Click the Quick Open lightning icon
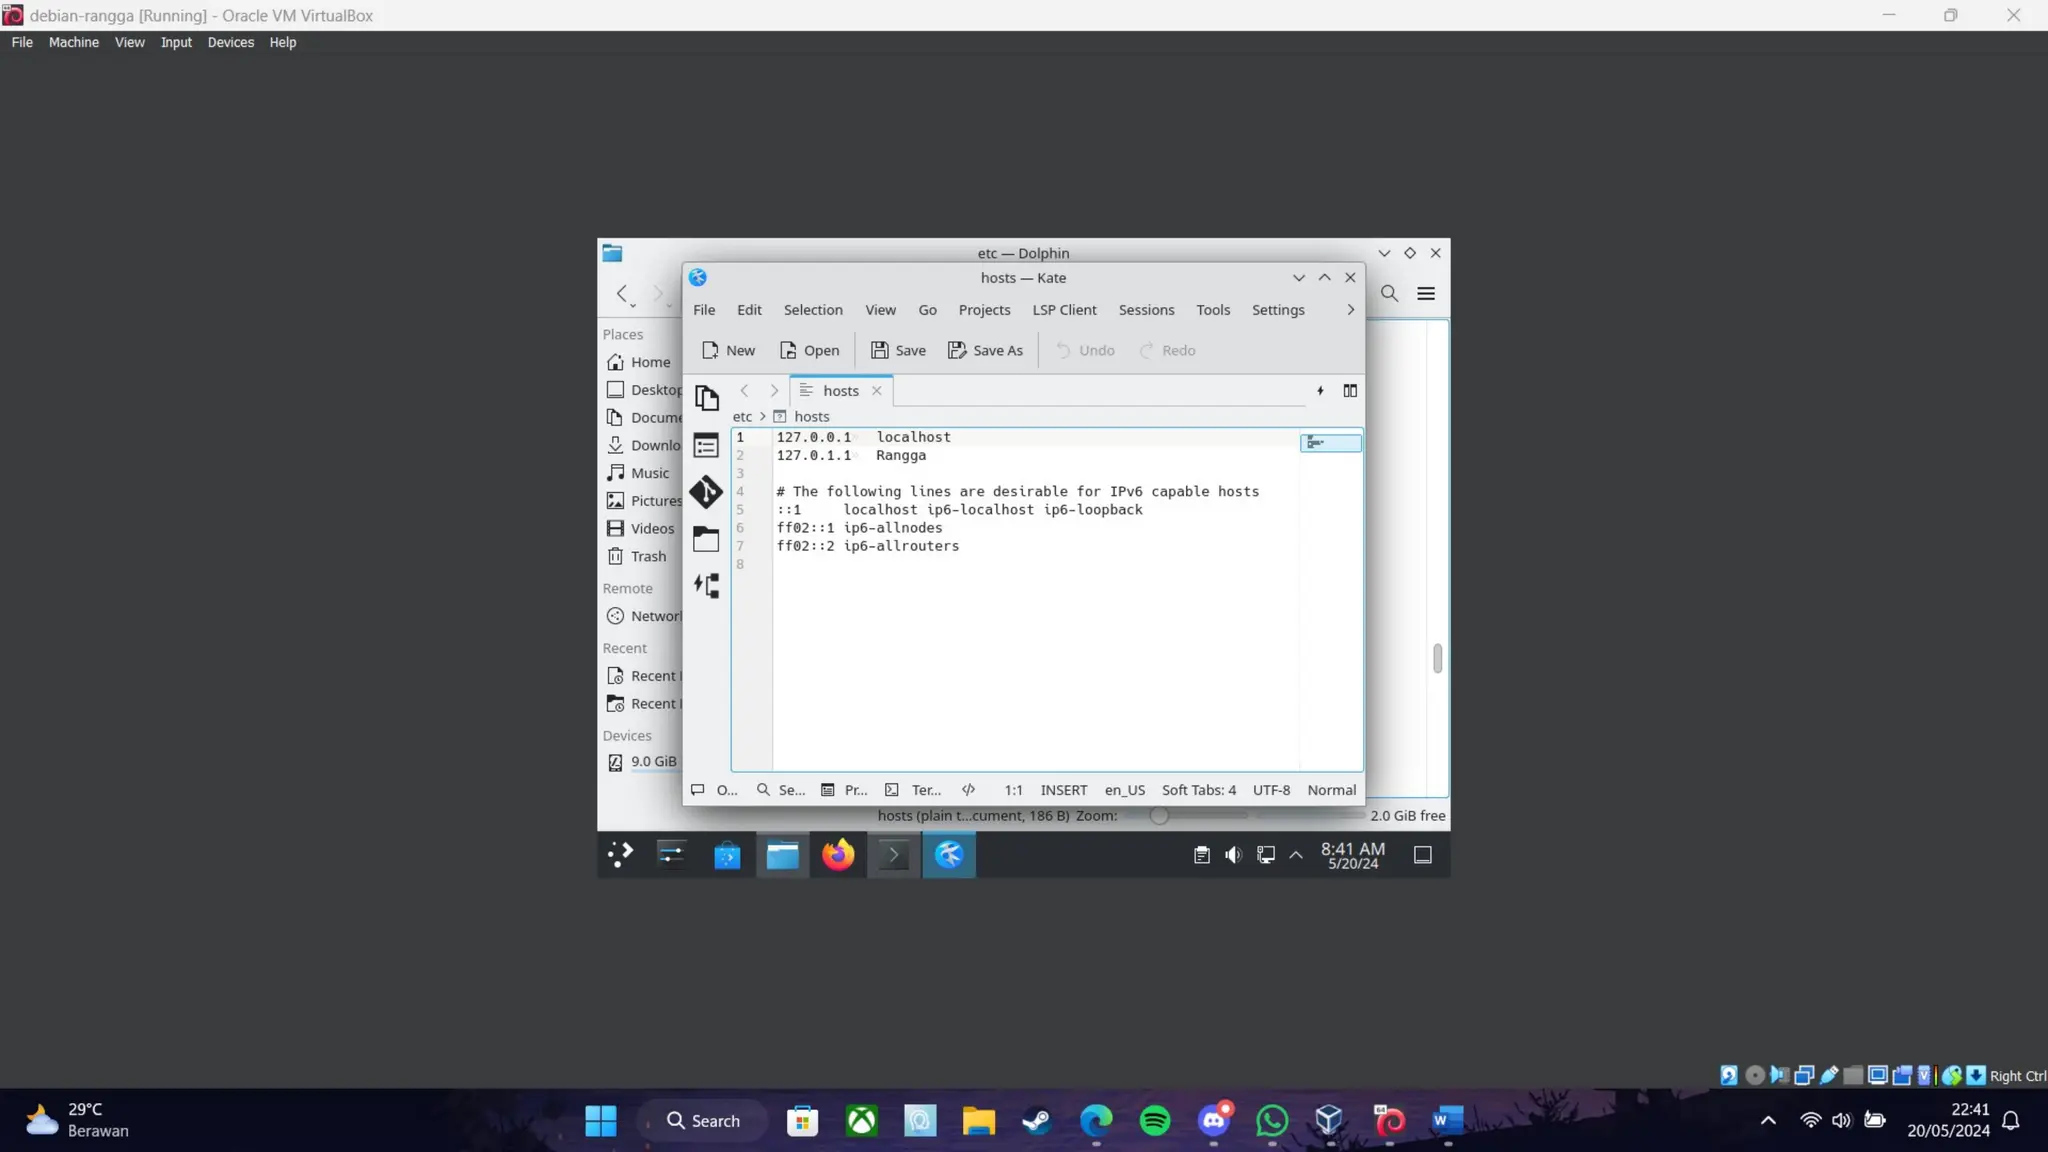The width and height of the screenshot is (2048, 1152). coord(1320,391)
